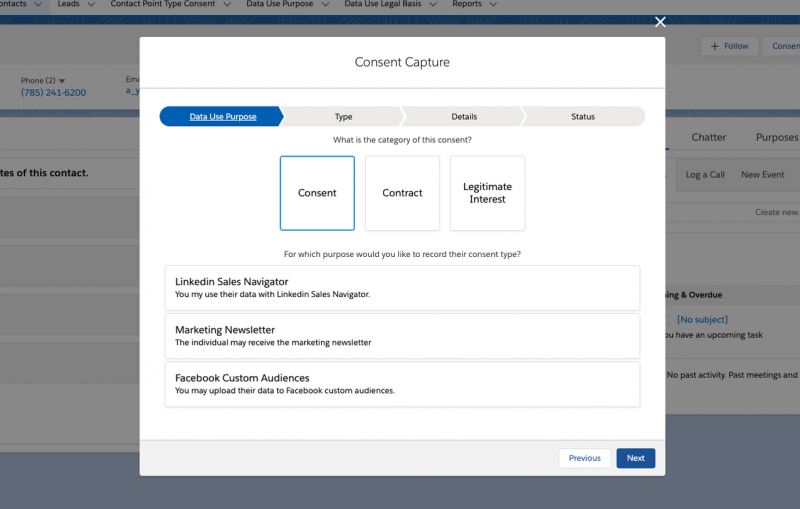Go to the Type step
Viewport: 800px width, 509px height.
pyautogui.click(x=343, y=116)
